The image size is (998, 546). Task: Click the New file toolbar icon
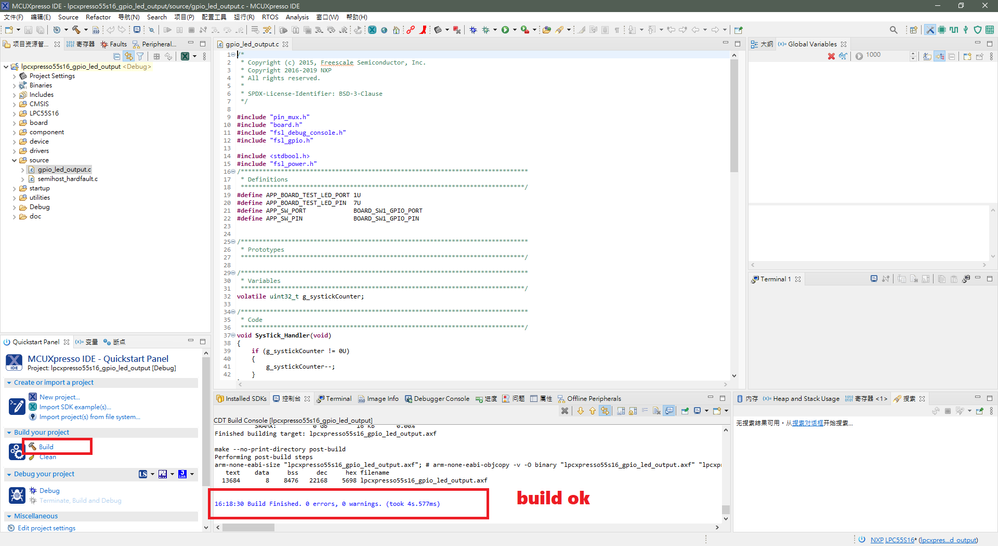click(9, 29)
